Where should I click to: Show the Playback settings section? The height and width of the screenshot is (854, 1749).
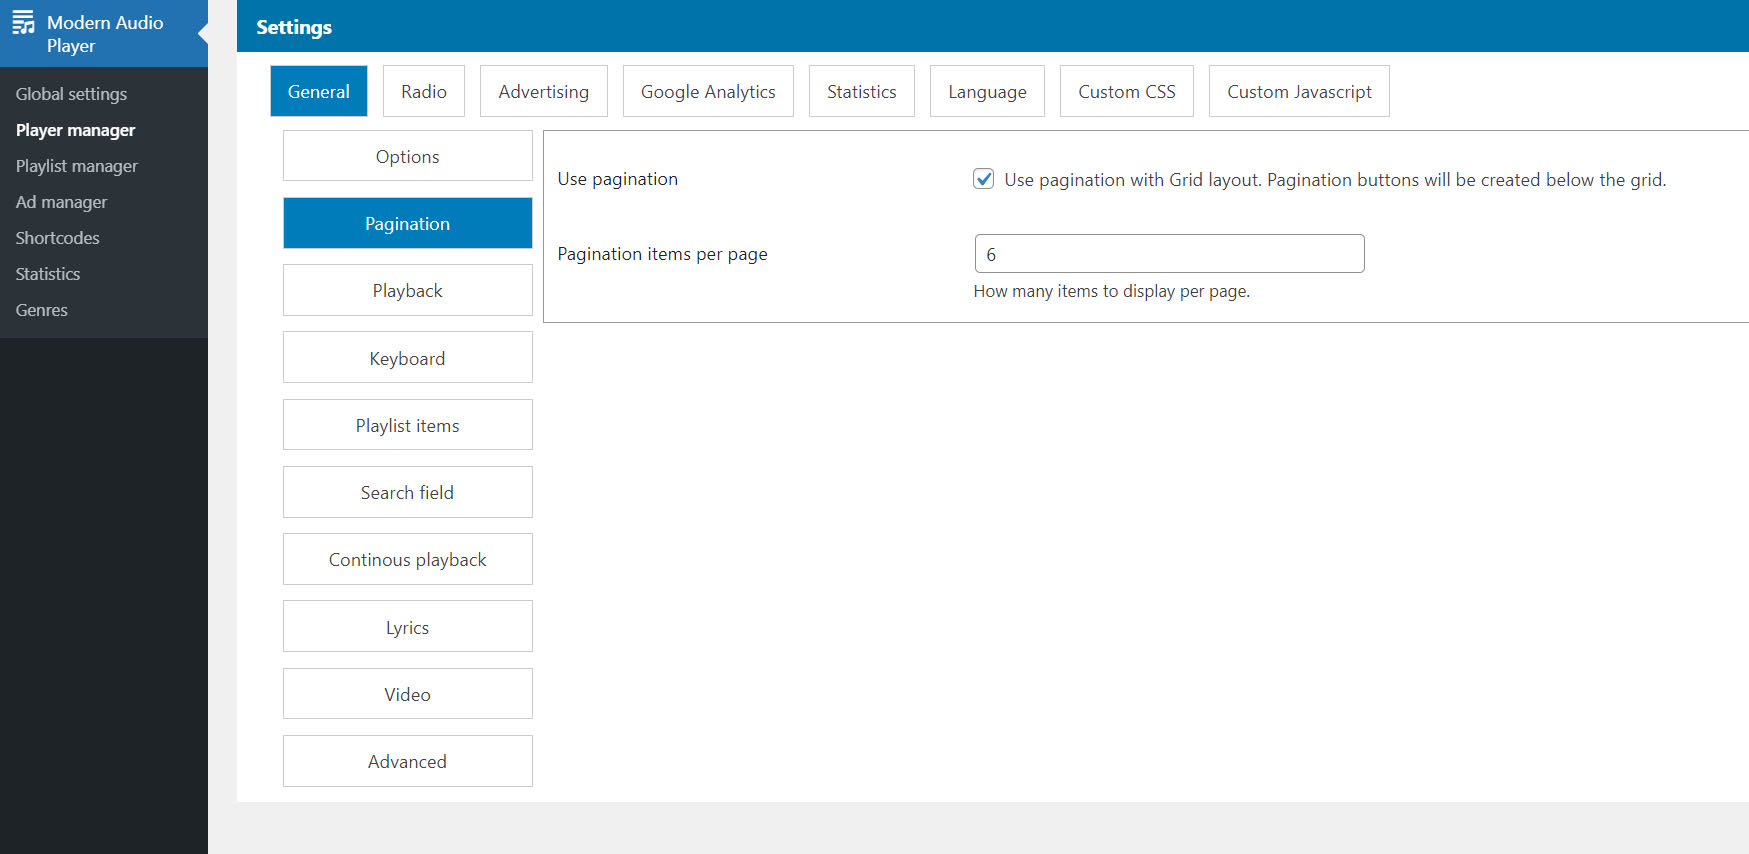point(407,291)
